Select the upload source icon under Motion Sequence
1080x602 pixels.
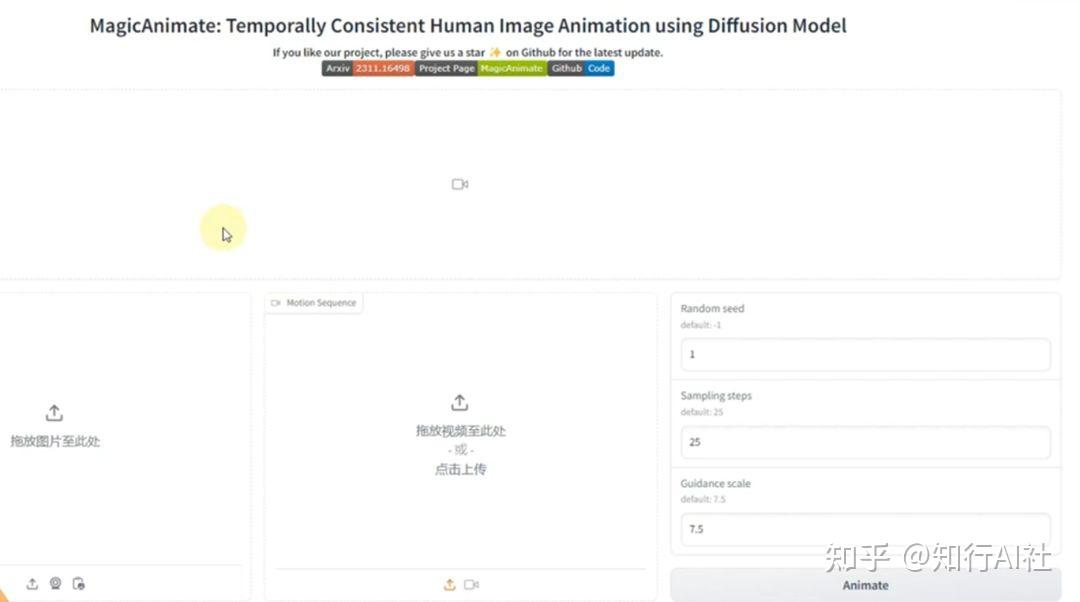point(449,585)
